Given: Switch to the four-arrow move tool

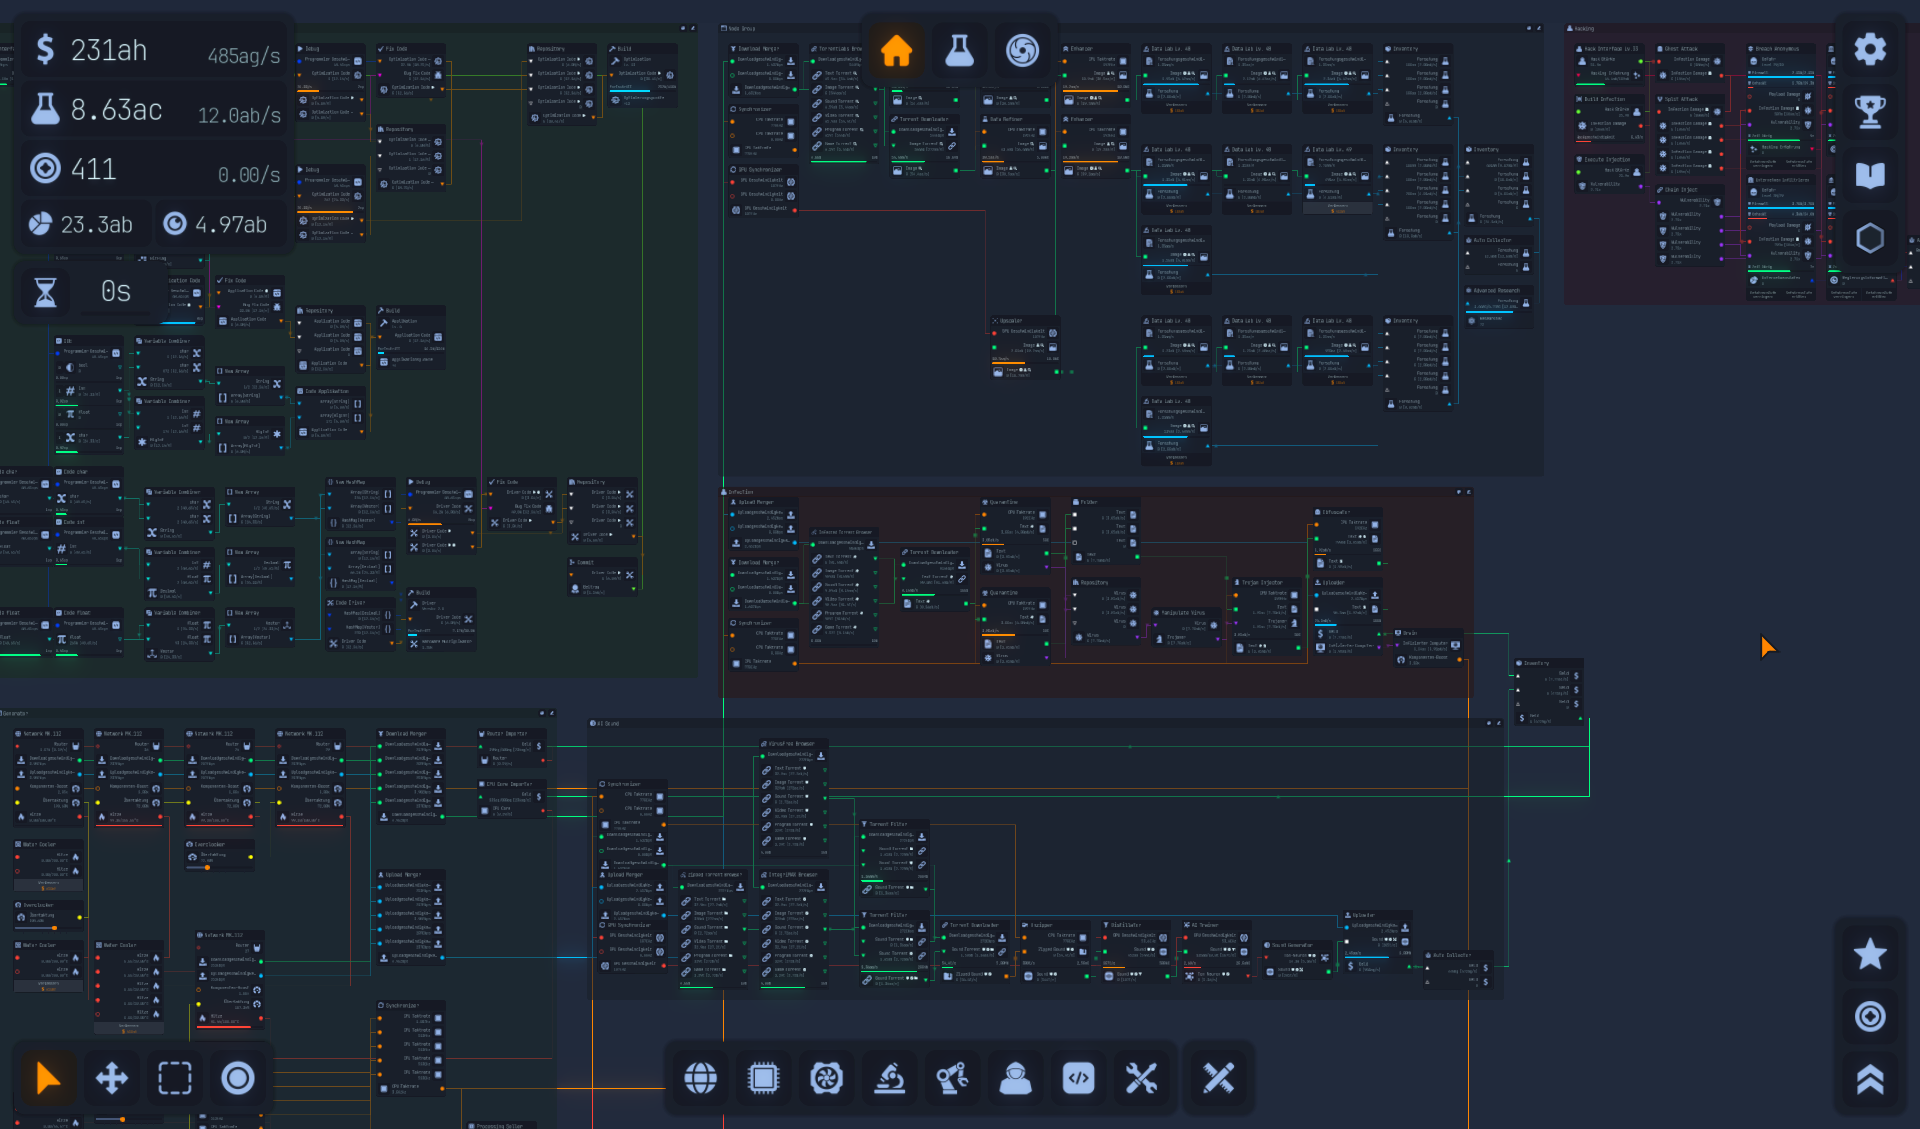Looking at the screenshot, I should 111,1078.
